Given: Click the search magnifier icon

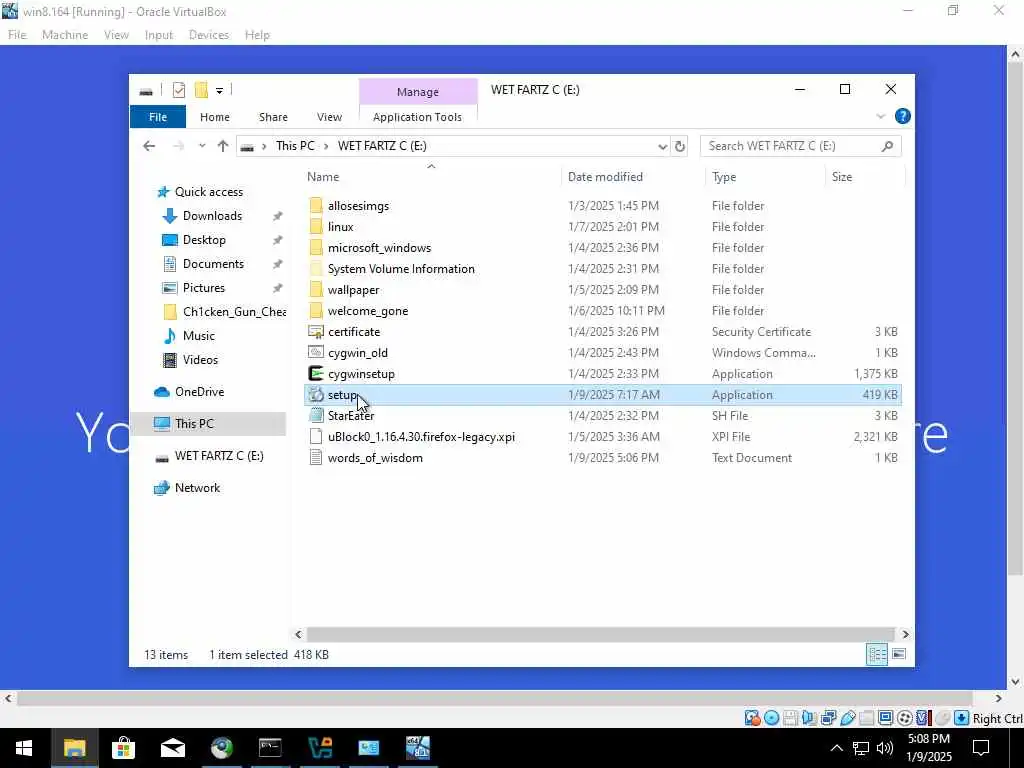Looking at the screenshot, I should (887, 146).
